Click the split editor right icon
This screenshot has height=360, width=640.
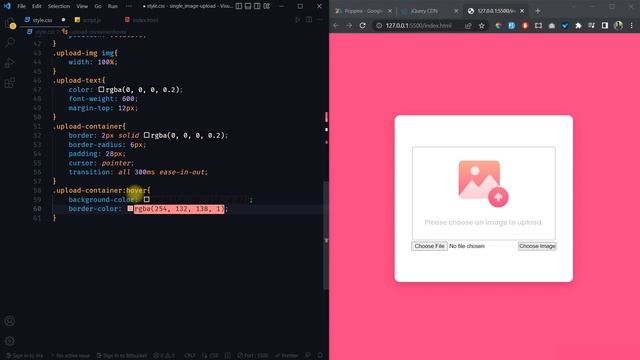[309, 20]
